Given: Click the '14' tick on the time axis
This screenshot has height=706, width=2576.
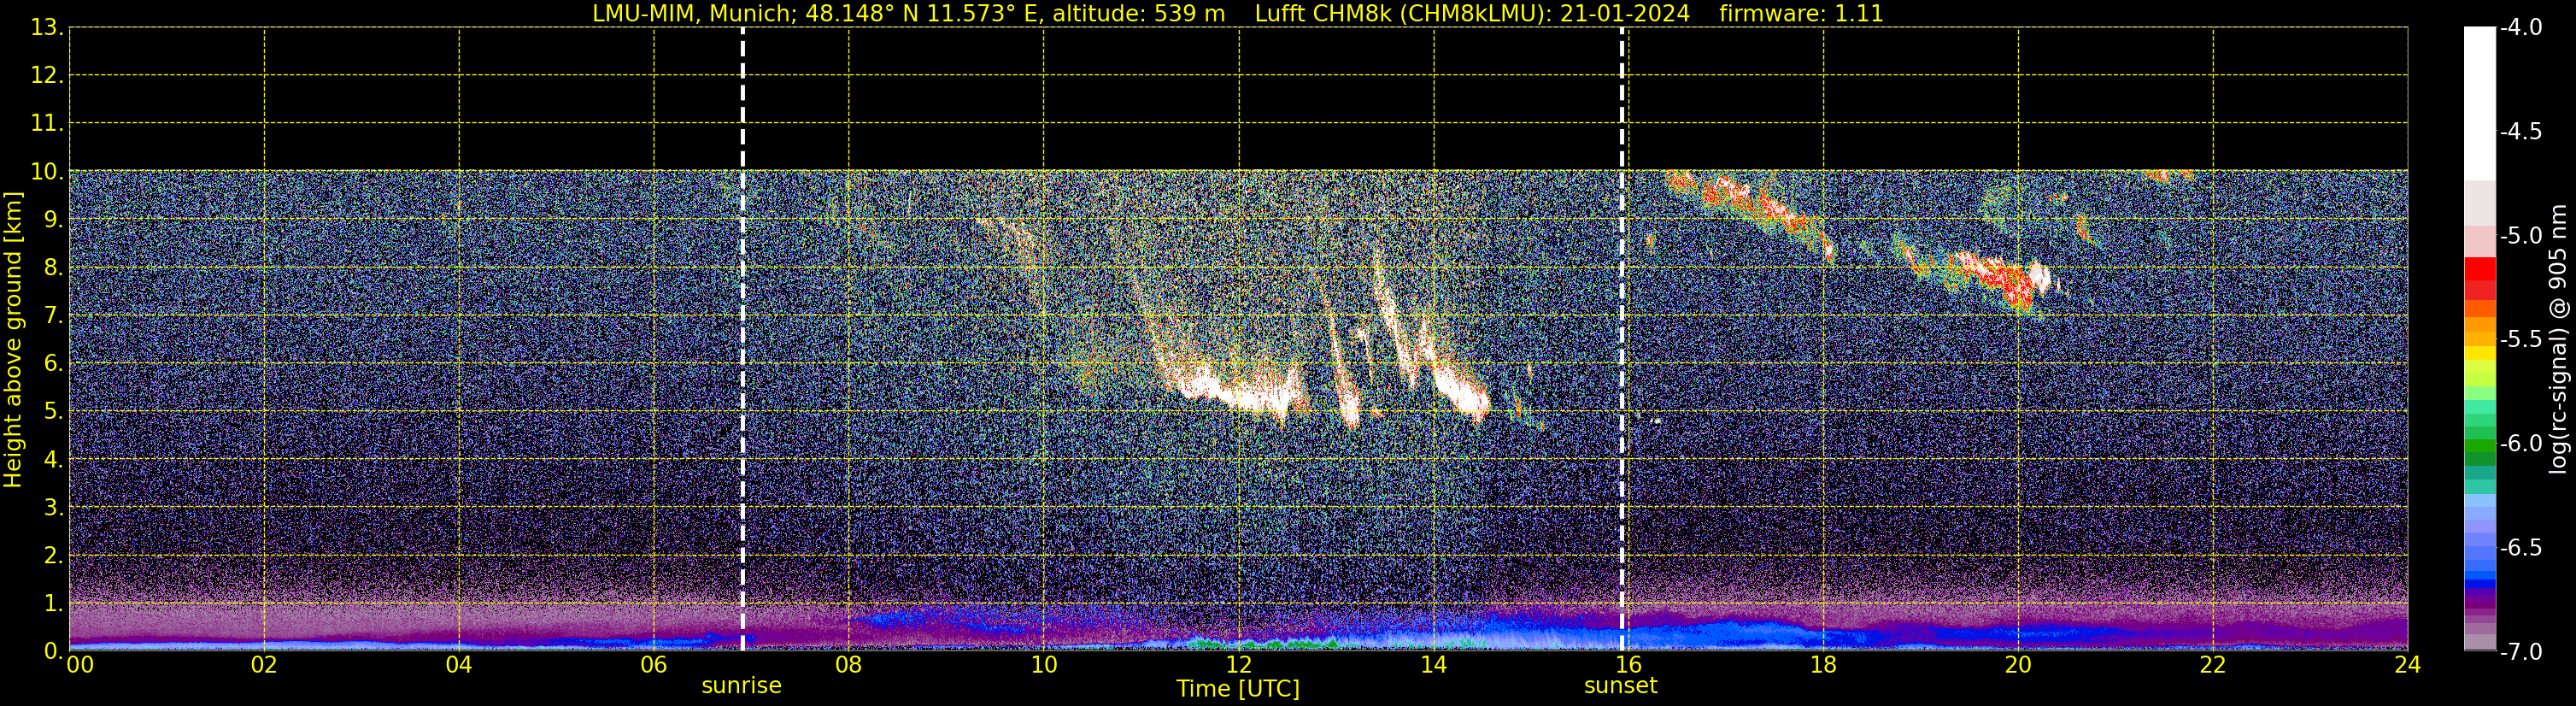Looking at the screenshot, I should pyautogui.click(x=1434, y=665).
